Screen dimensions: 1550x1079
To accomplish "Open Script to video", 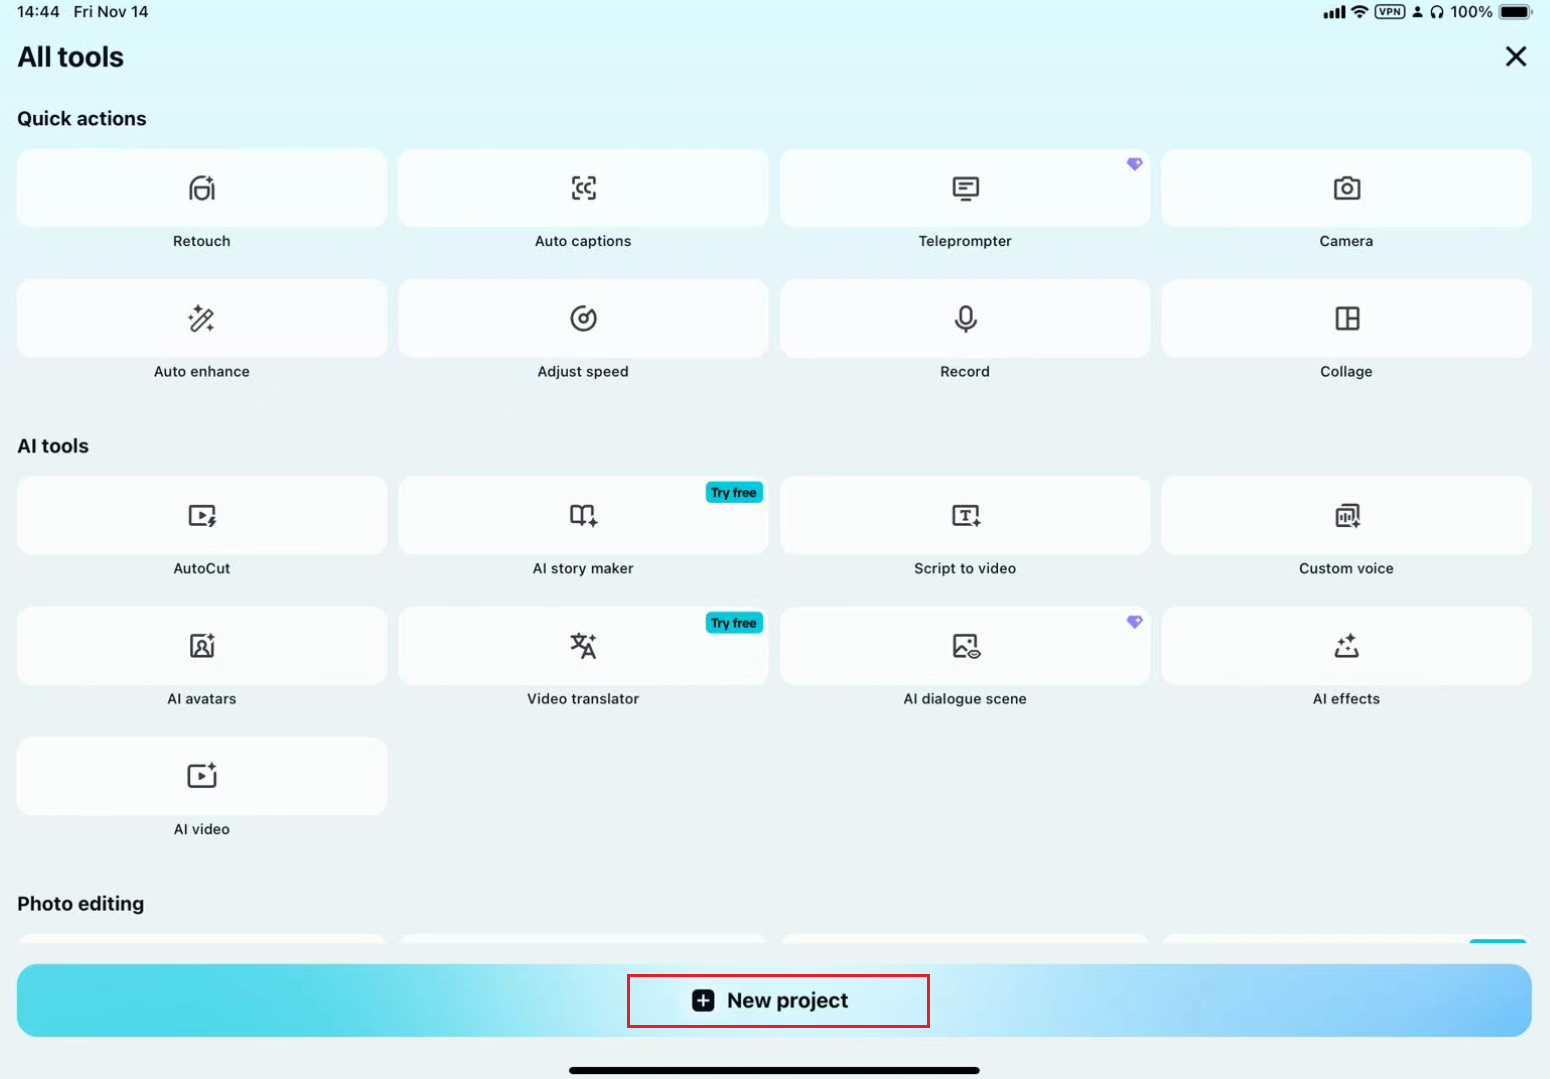I will [x=965, y=515].
